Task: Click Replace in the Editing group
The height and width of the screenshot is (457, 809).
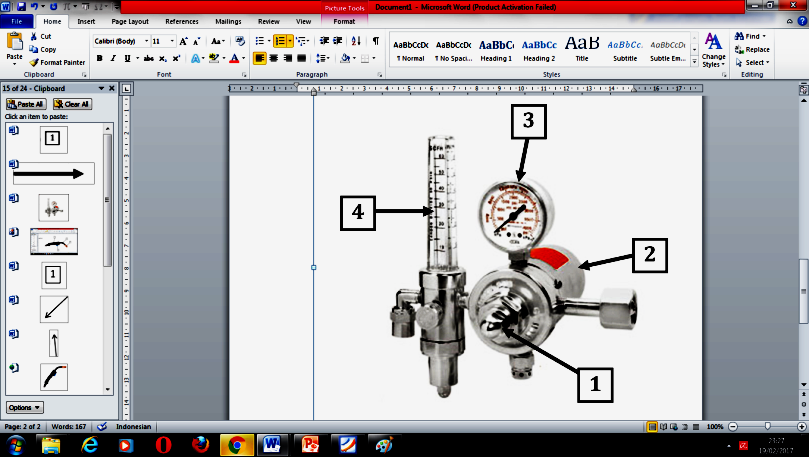Action: click(752, 49)
